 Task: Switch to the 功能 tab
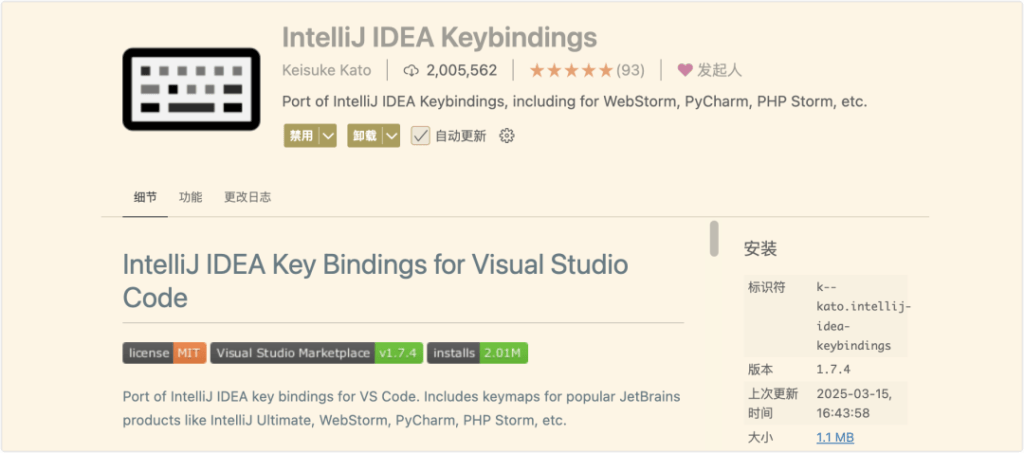[190, 197]
